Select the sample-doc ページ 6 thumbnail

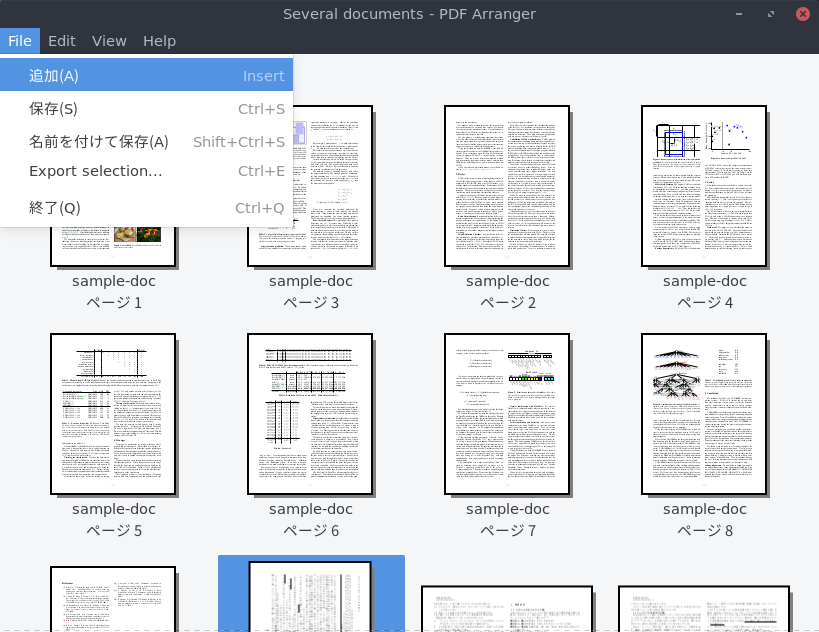pos(310,413)
